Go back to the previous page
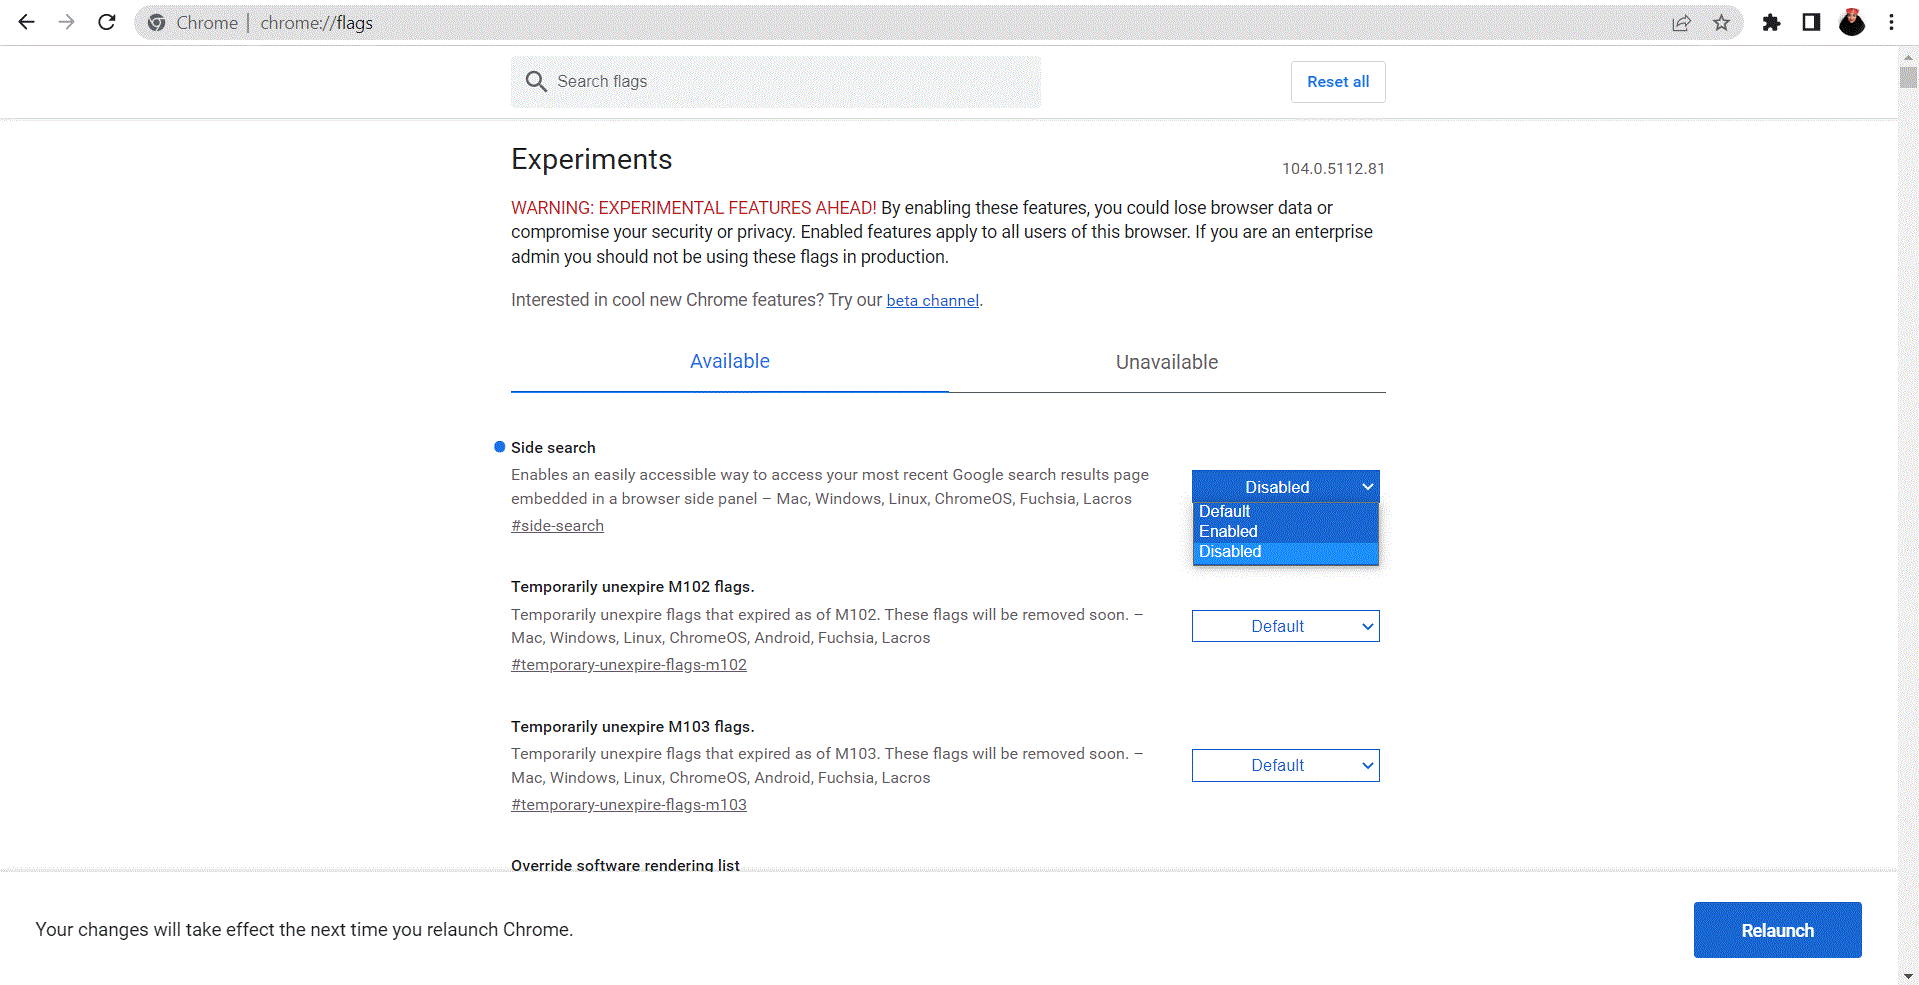 pyautogui.click(x=27, y=22)
